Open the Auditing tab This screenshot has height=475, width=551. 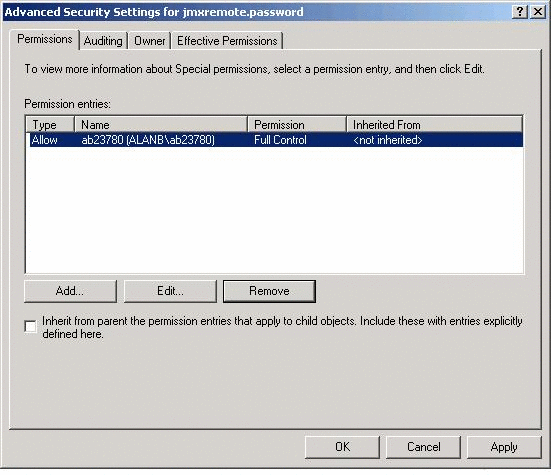(x=103, y=41)
